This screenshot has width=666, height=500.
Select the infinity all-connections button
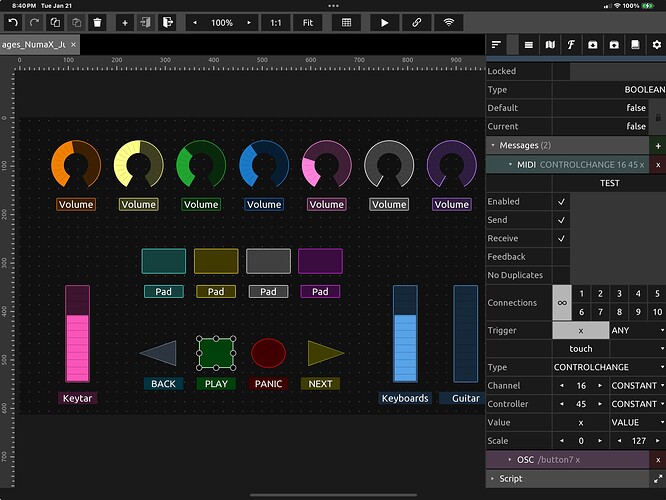[x=562, y=302]
